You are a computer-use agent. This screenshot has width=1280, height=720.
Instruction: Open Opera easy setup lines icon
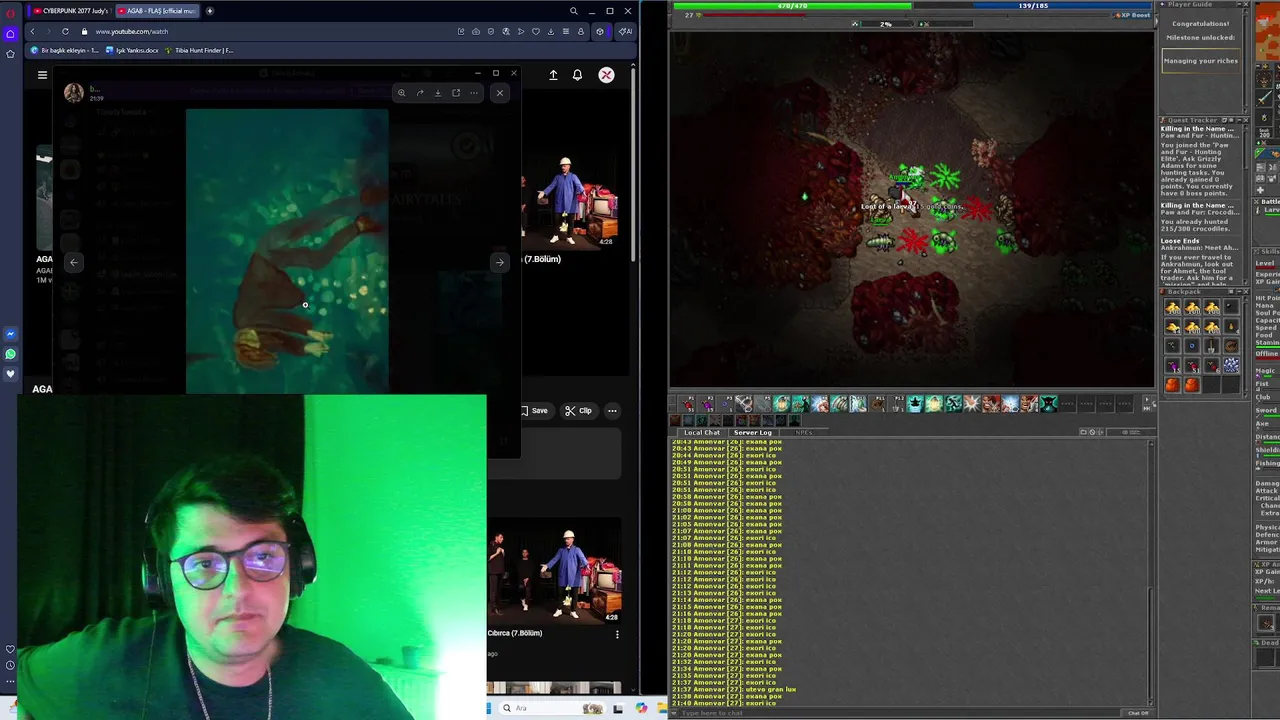click(x=565, y=31)
